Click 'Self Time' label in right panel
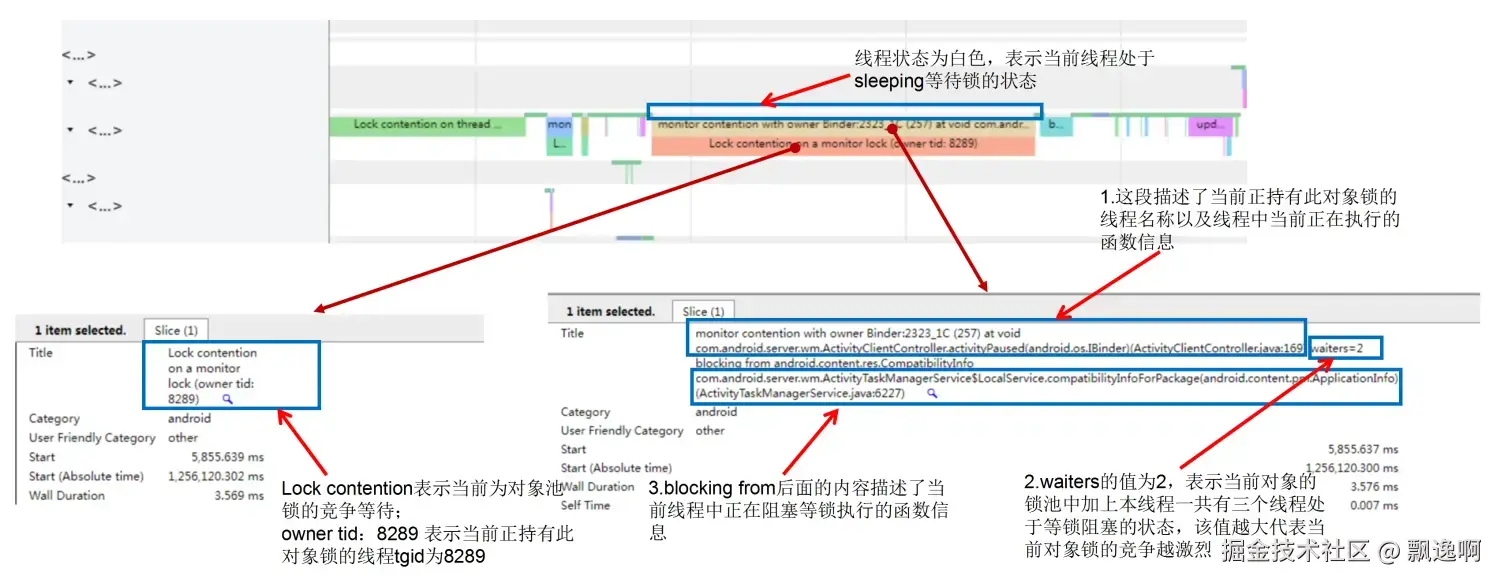The image size is (1500, 583). click(585, 506)
